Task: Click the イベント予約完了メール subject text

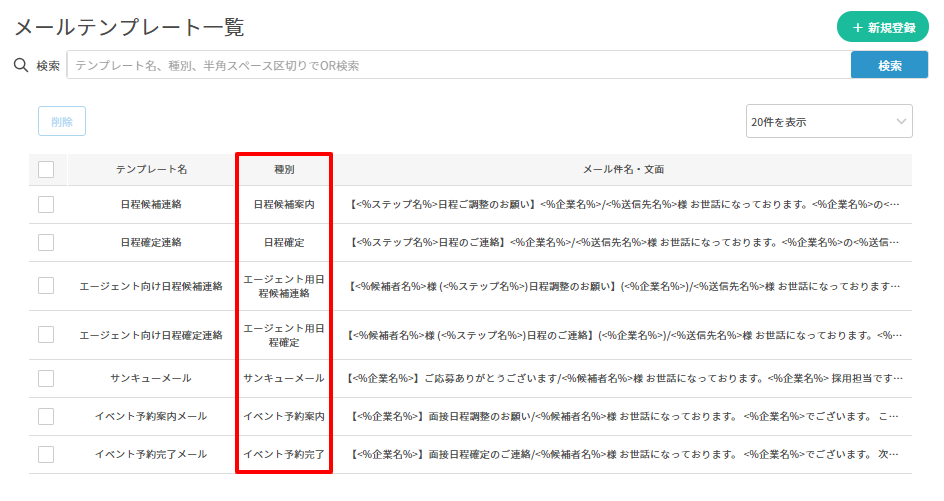Action: (x=623, y=454)
